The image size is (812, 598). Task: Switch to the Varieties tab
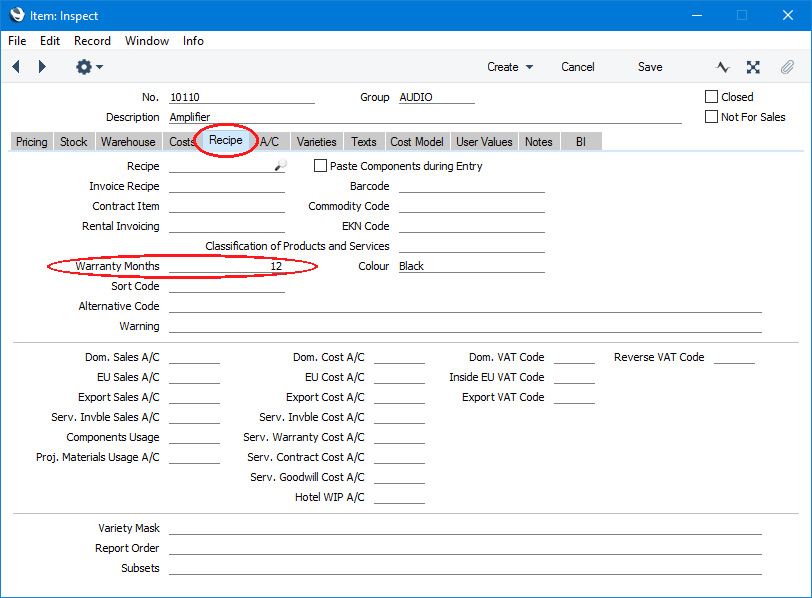(x=316, y=142)
